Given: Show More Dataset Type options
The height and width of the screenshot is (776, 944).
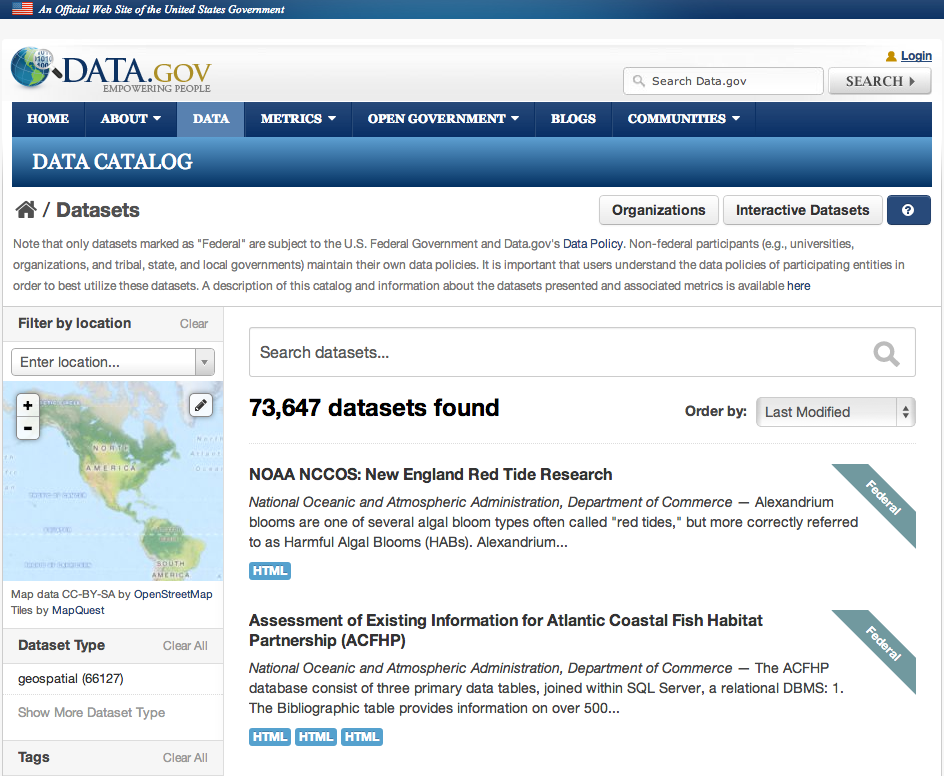Looking at the screenshot, I should pyautogui.click(x=92, y=712).
